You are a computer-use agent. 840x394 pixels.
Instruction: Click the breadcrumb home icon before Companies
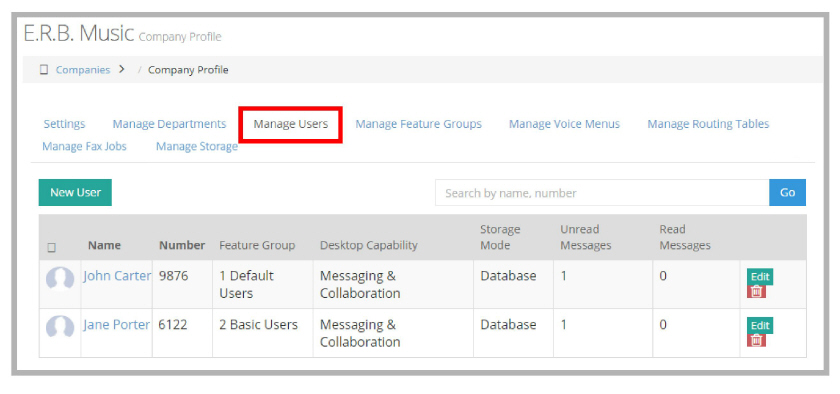44,70
